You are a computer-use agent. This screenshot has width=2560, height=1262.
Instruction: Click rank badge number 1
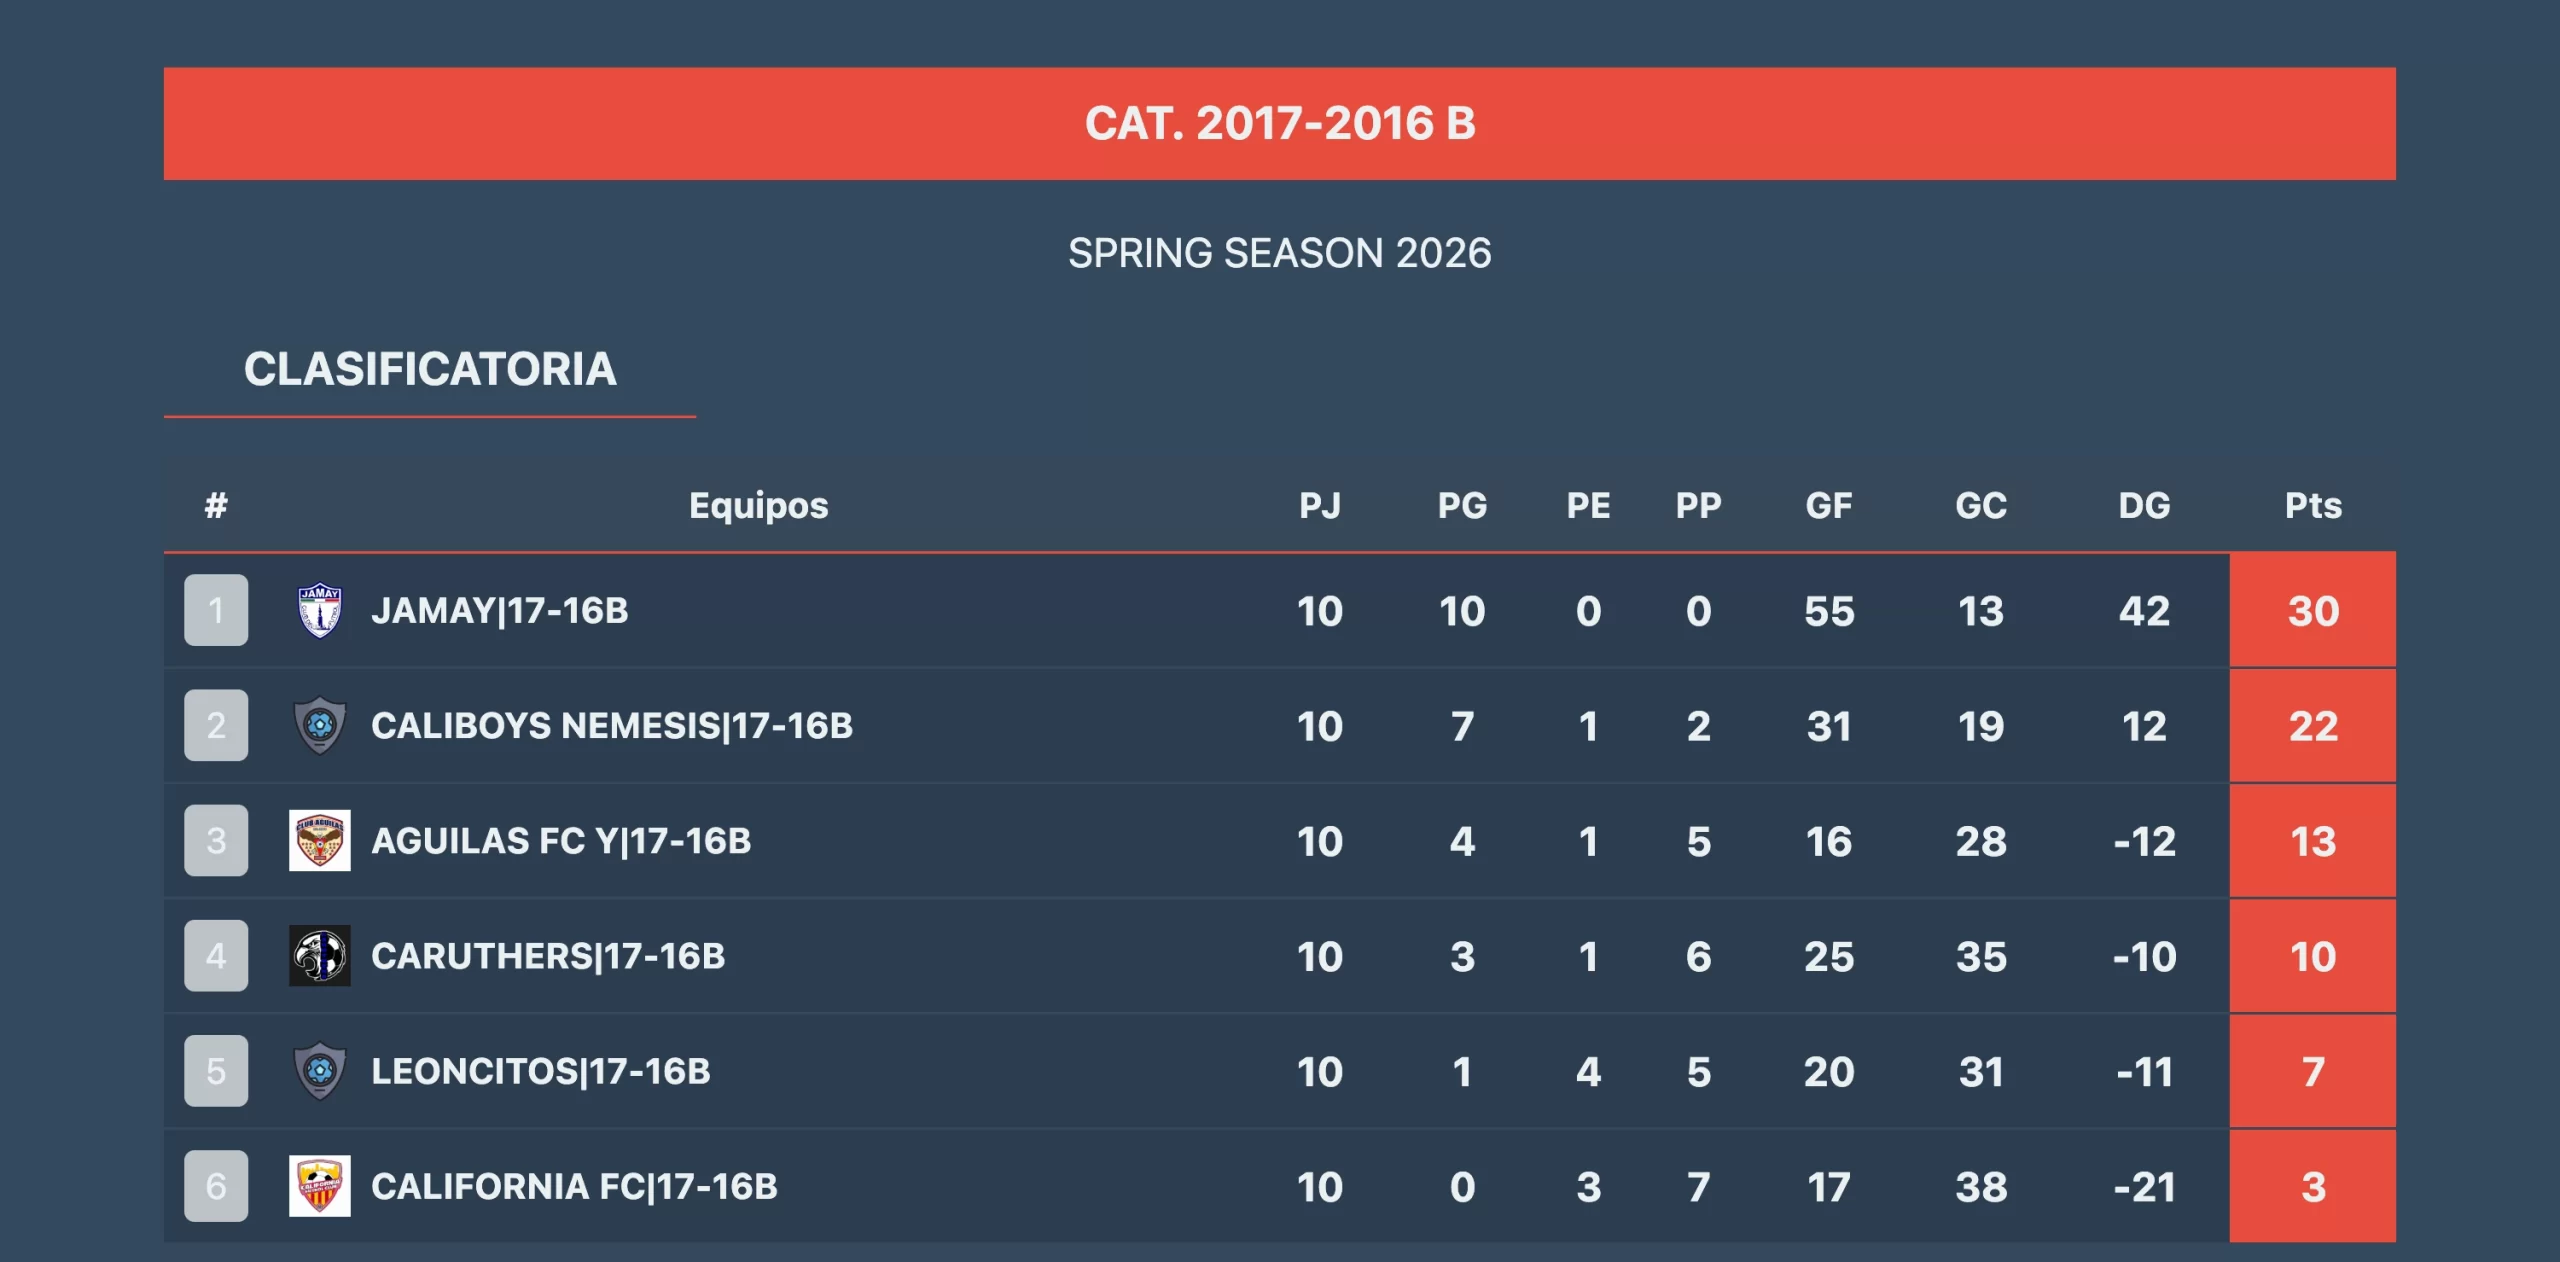pos(216,610)
